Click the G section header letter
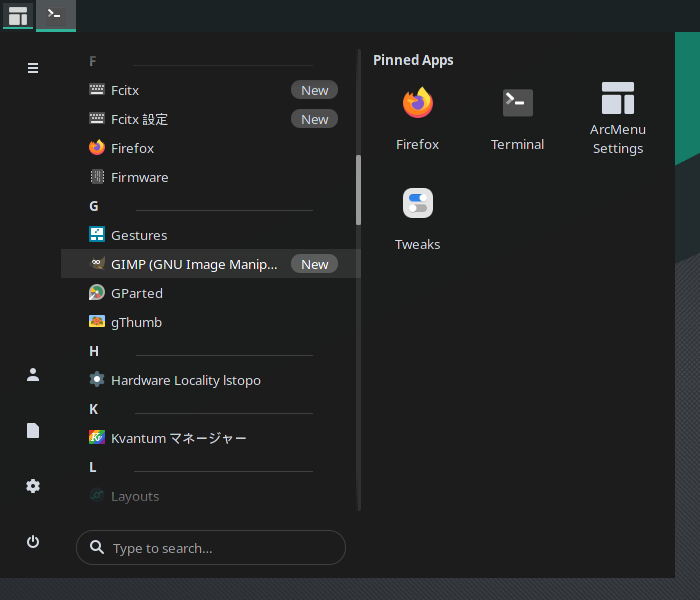The width and height of the screenshot is (700, 600). point(94,206)
